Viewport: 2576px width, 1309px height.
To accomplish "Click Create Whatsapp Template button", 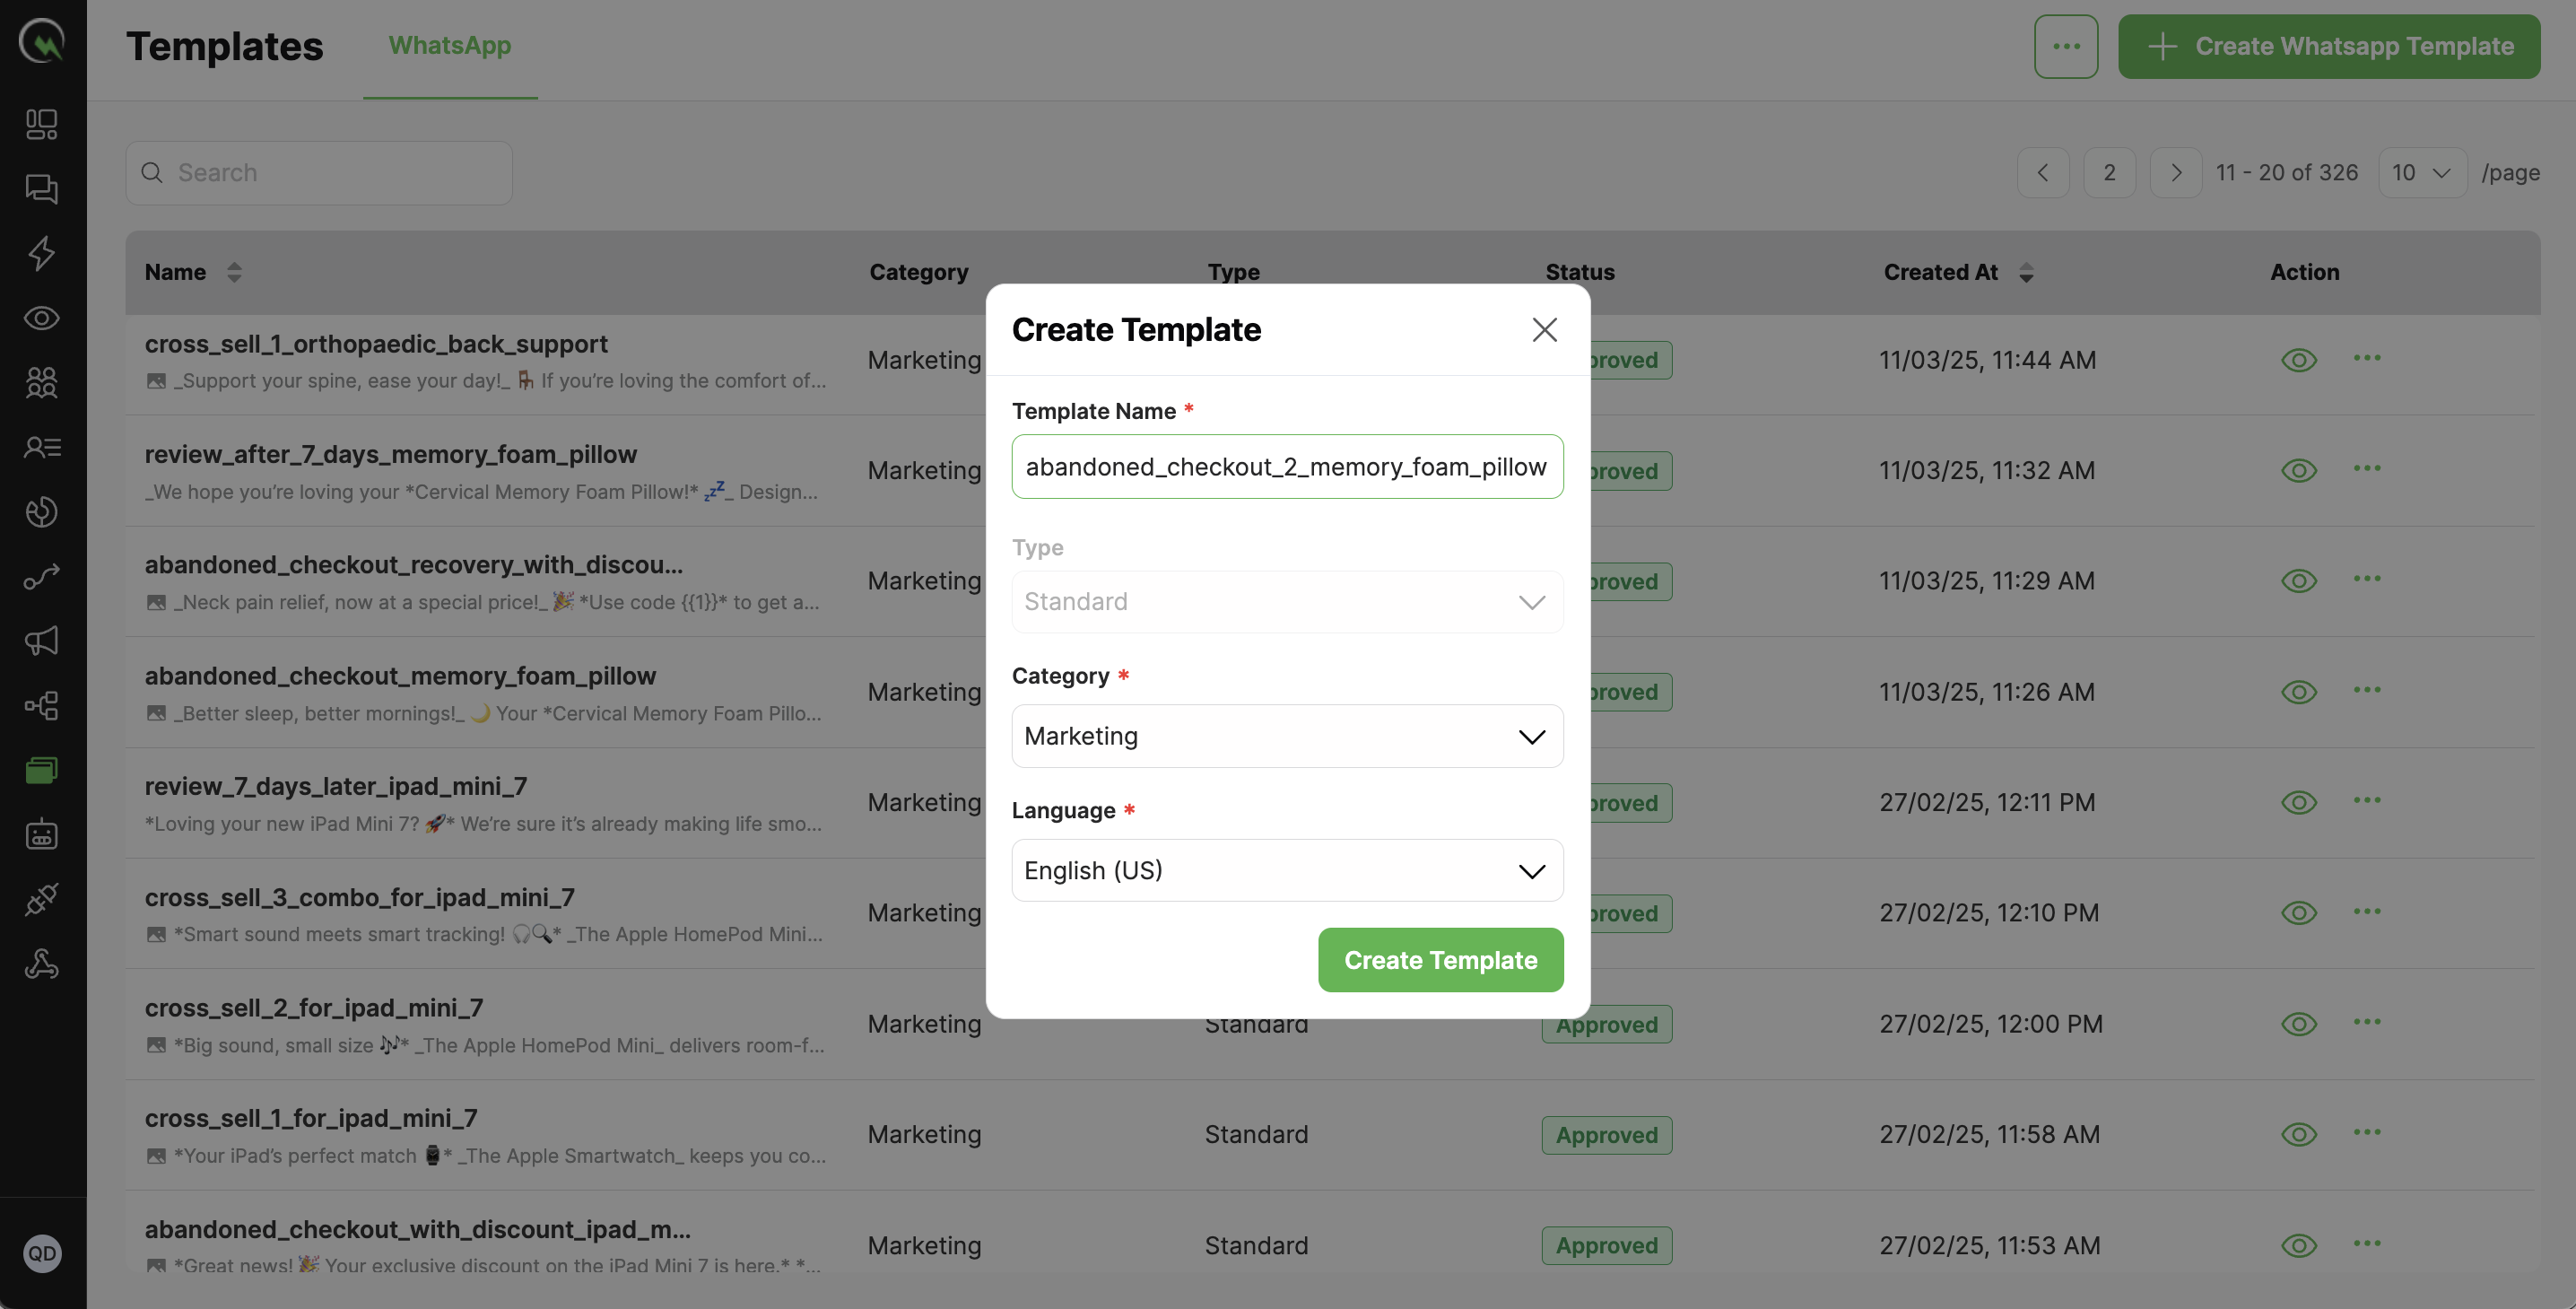I will point(2328,46).
